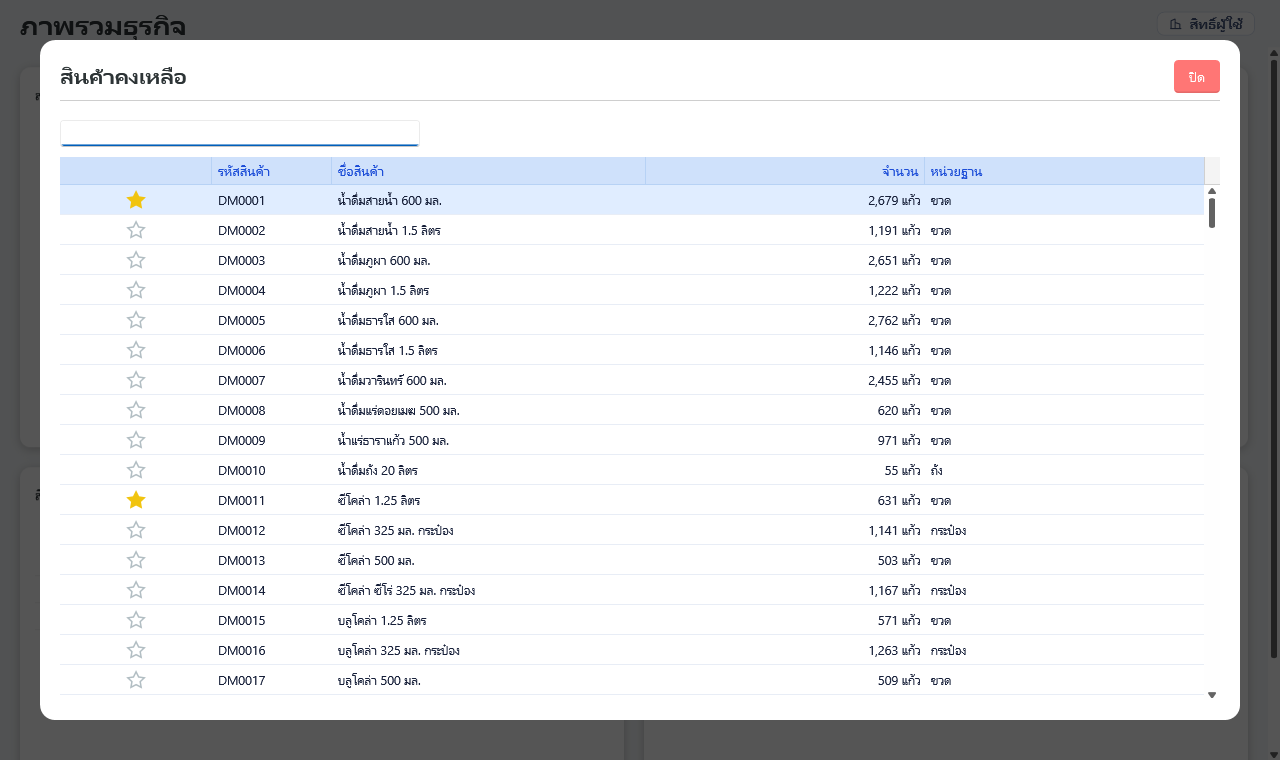Click บลูโคล่า 1.25 ลิตร name
This screenshot has height=760, width=1280.
[382, 620]
